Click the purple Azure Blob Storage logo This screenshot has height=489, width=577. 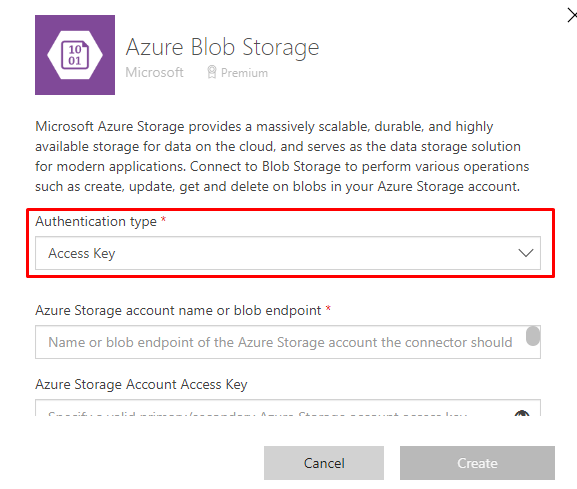[x=75, y=55]
